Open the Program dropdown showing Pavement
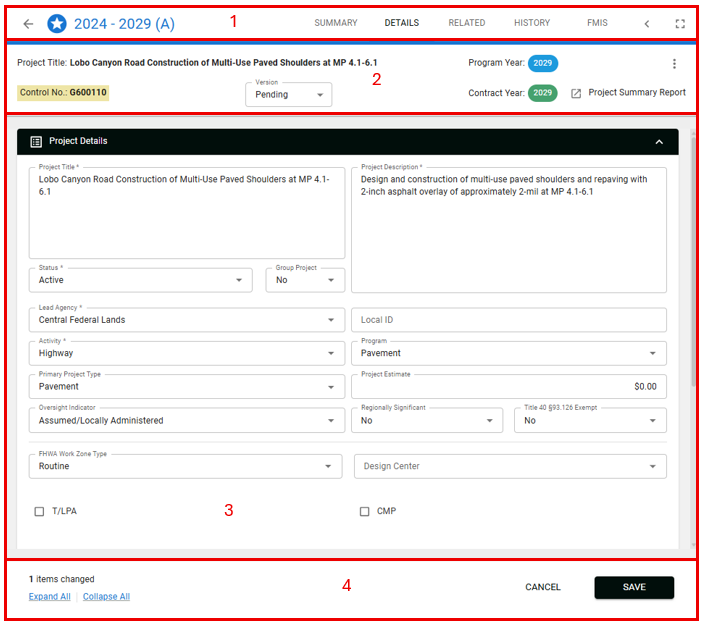The image size is (702, 625). [x=509, y=353]
